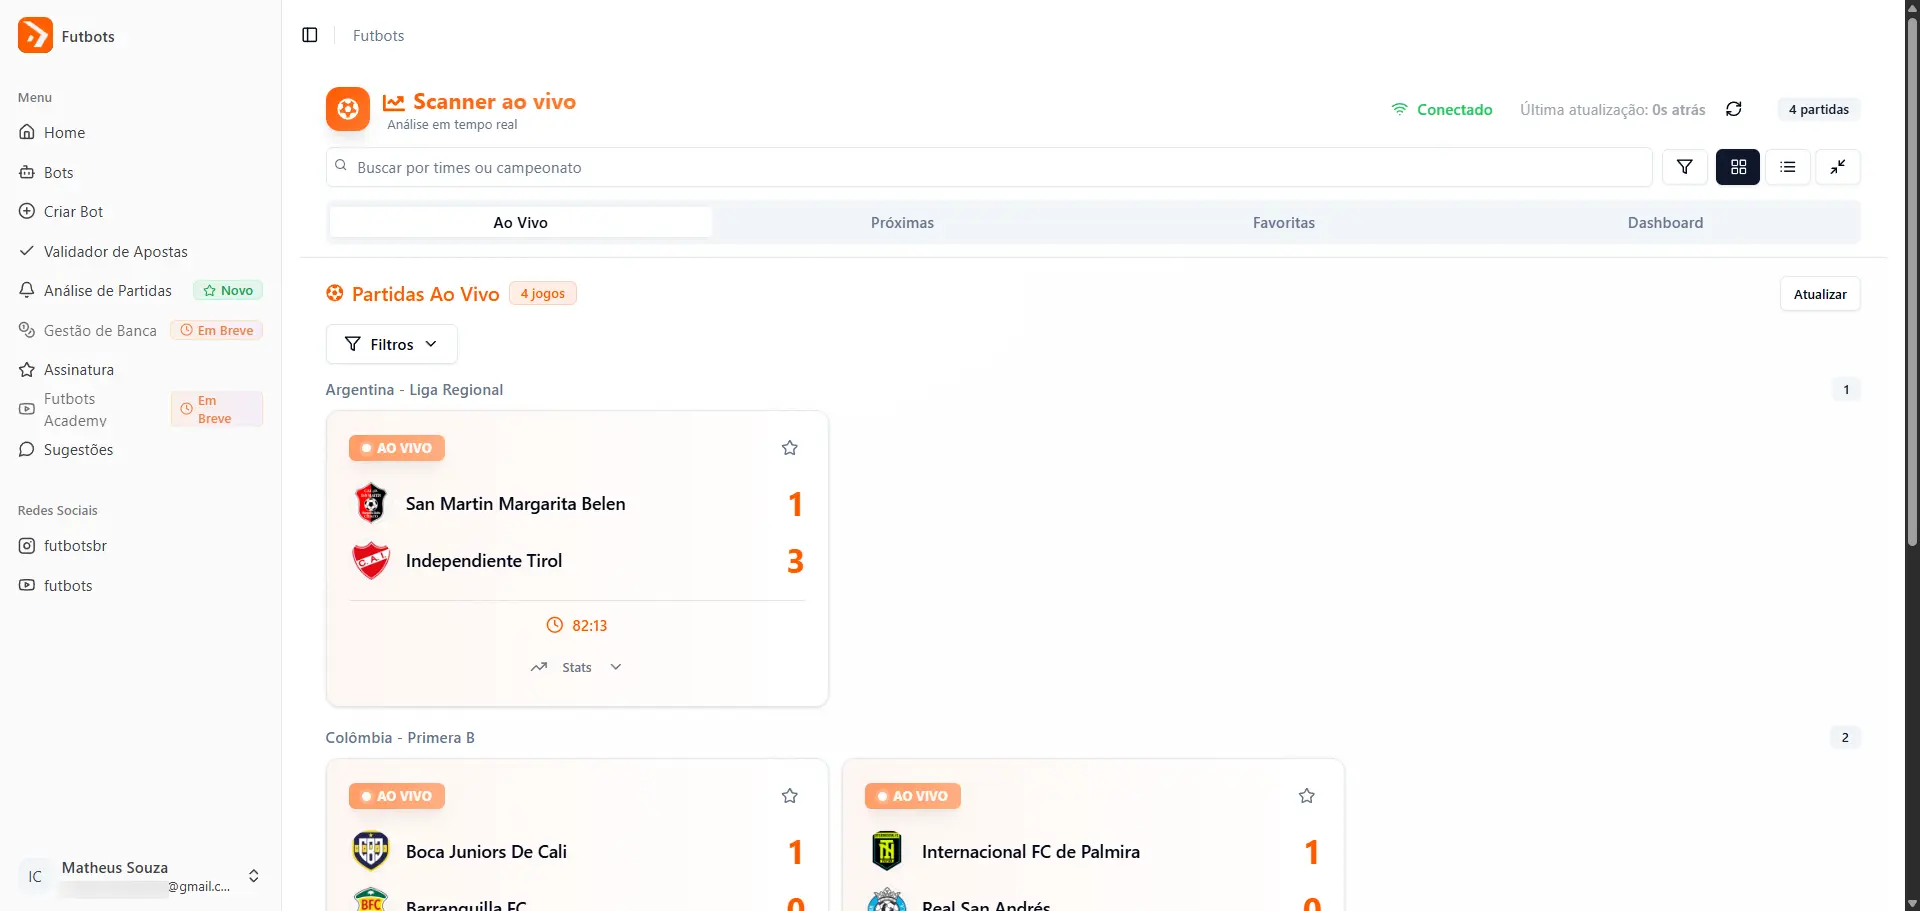
Task: Click the AO VIVO badge on Internacional card
Action: click(x=913, y=796)
